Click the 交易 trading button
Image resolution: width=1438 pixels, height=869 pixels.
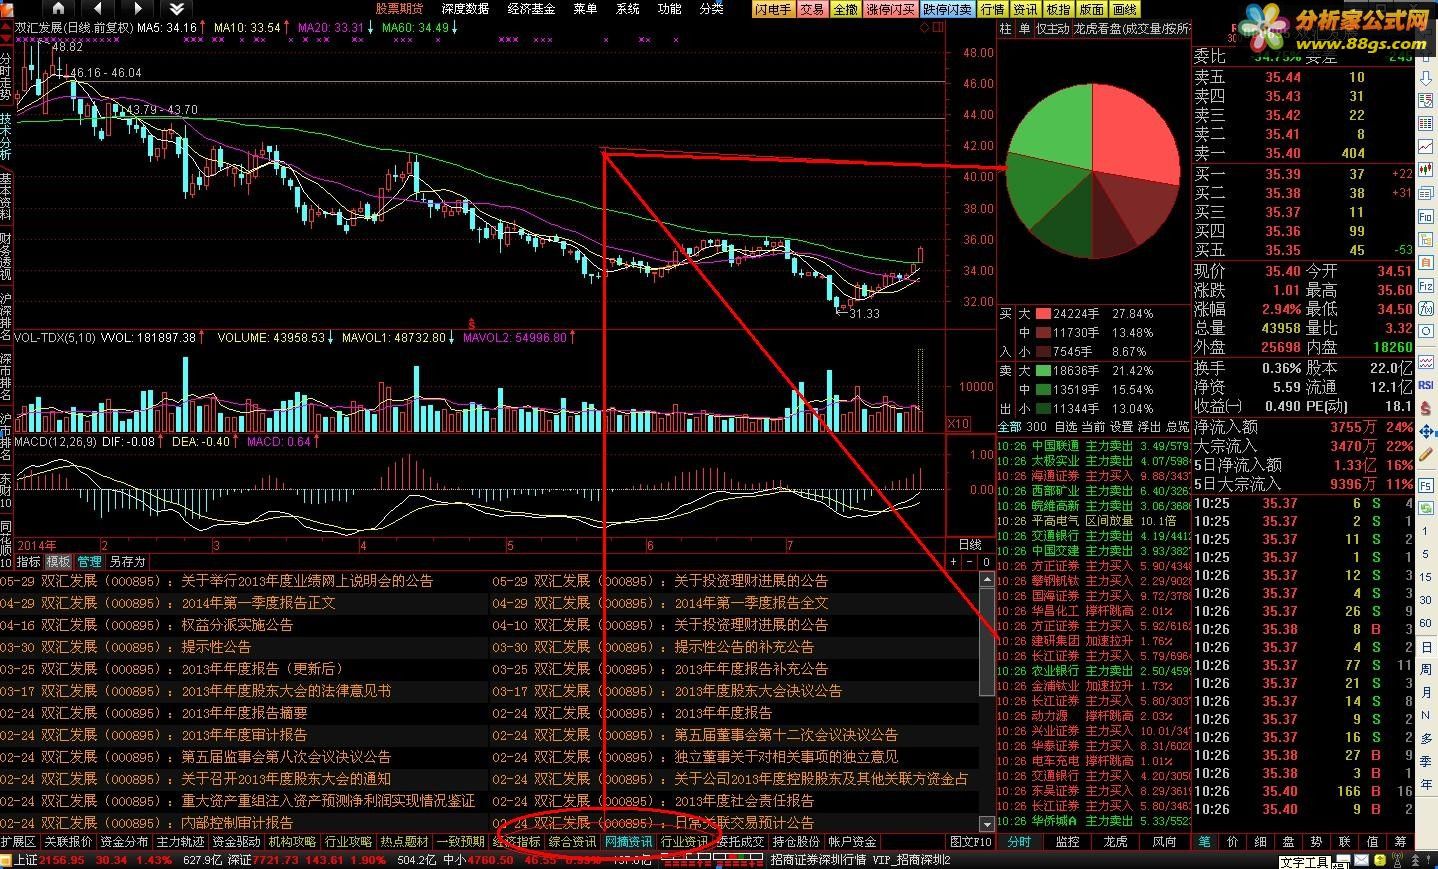pyautogui.click(x=812, y=9)
